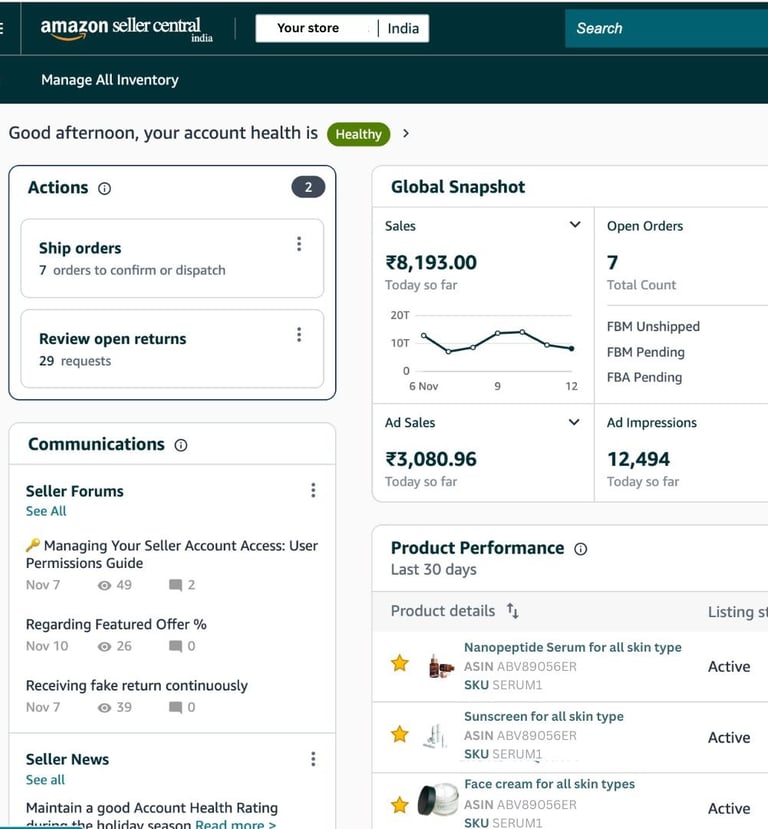This screenshot has height=829, width=768.
Task: Toggle star on Nanopeptide Serum product
Action: click(400, 663)
